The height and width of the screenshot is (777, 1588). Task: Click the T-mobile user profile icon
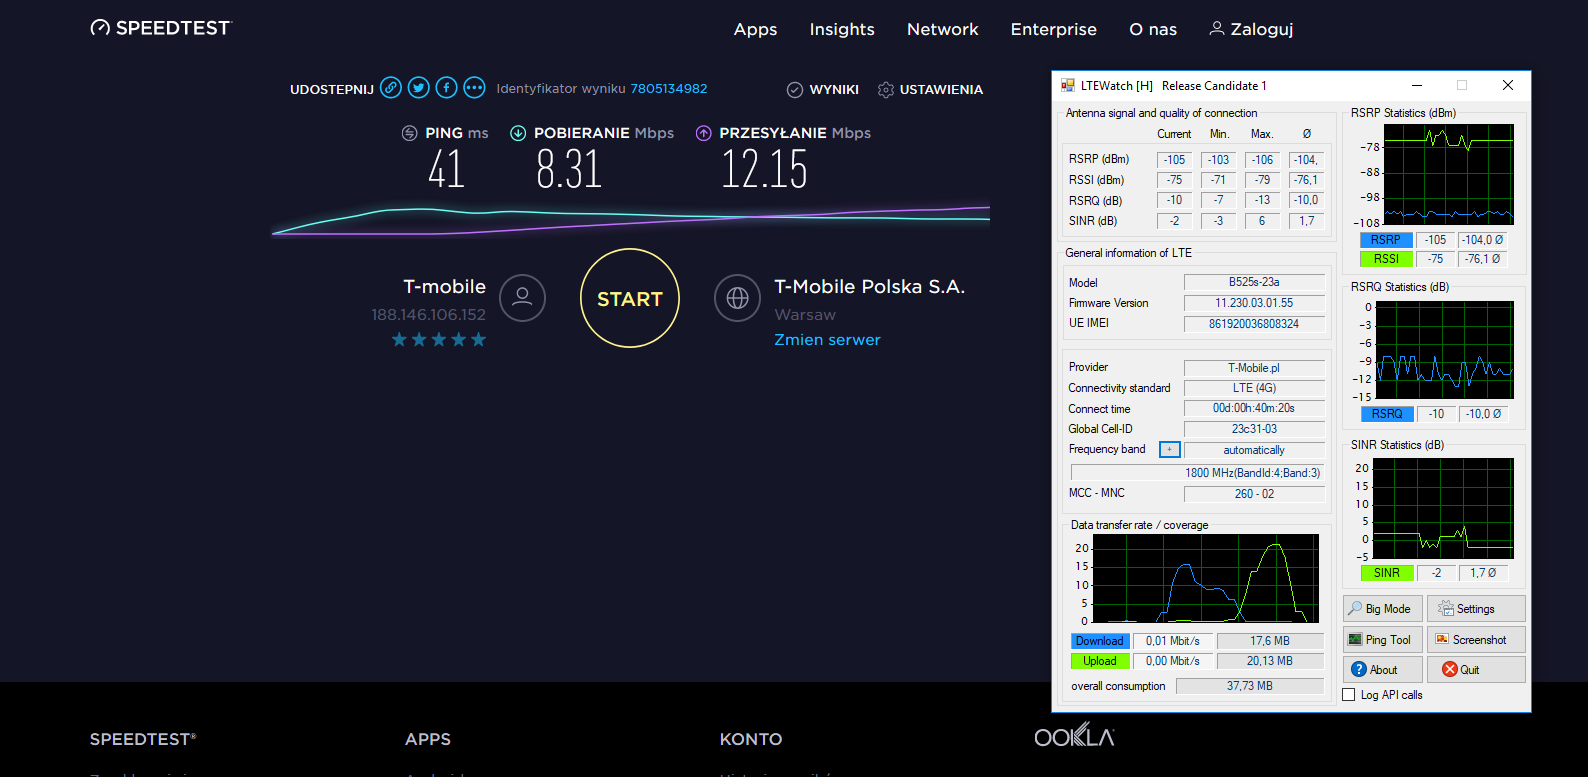522,298
